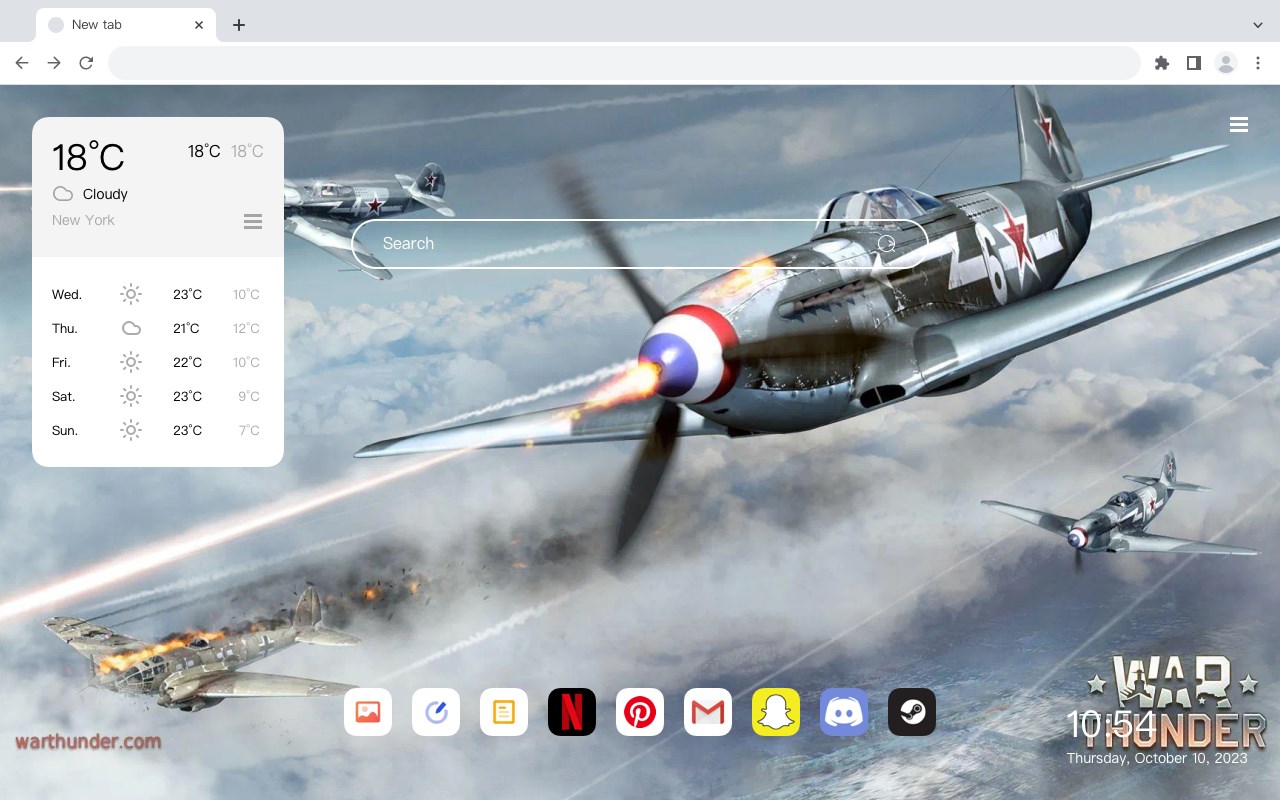Click the Fri. sunny forecast icon
This screenshot has height=800, width=1280.
(x=131, y=362)
